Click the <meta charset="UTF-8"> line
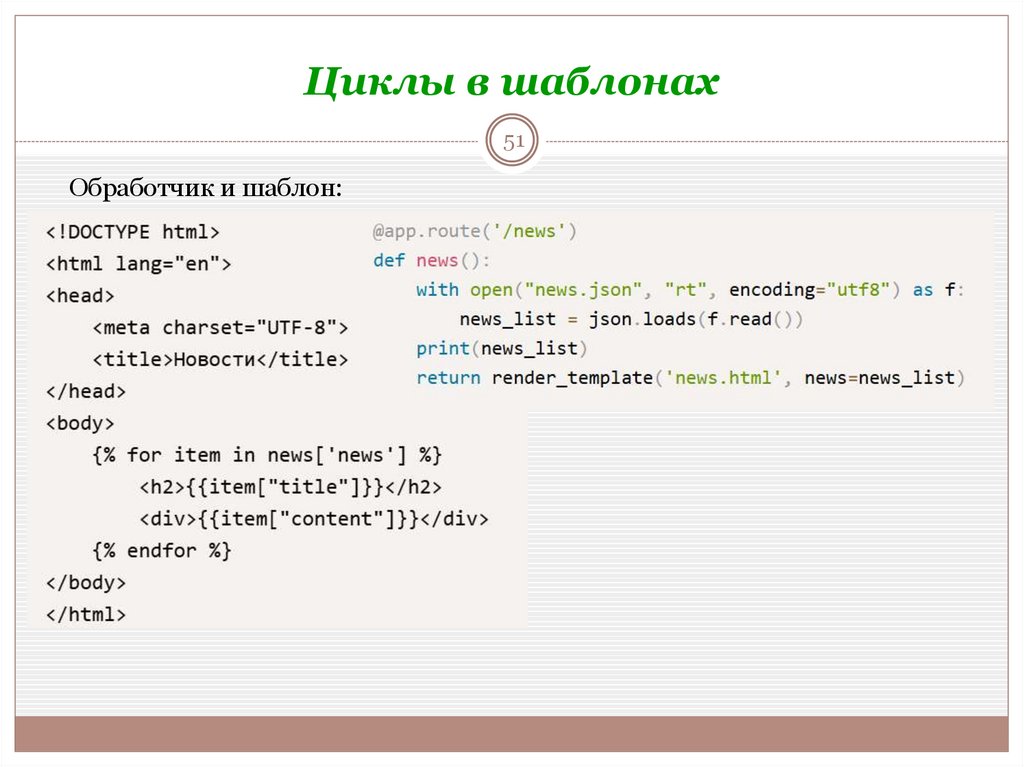The width and height of the screenshot is (1024, 767). (220, 327)
